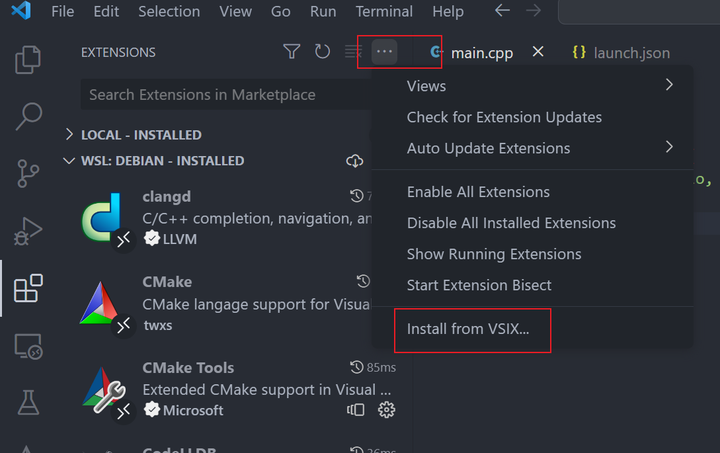Click the install local extensions cloud icon
720x453 pixels.
pos(354,161)
